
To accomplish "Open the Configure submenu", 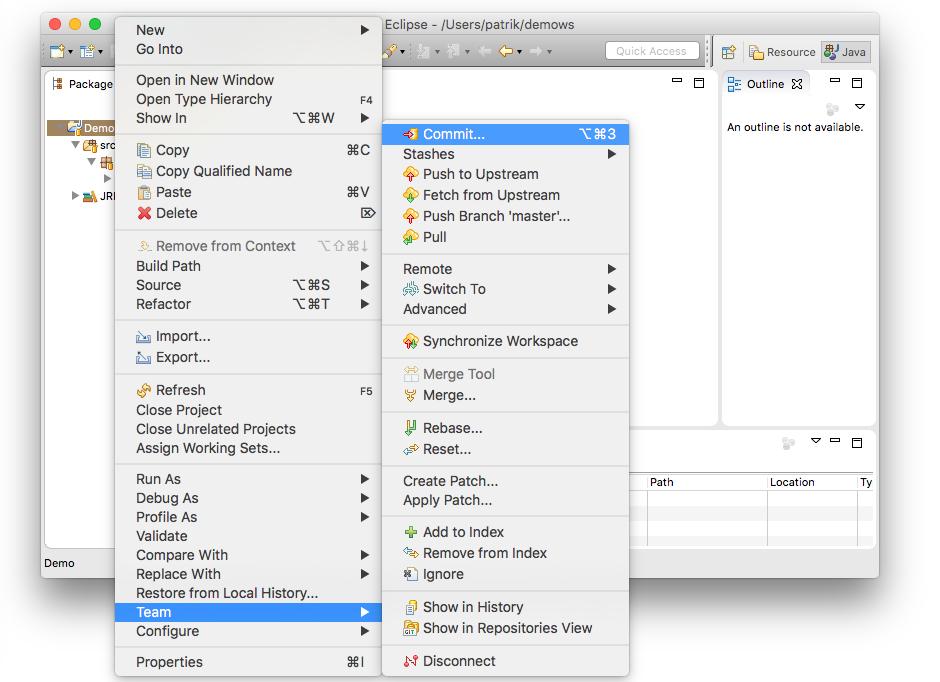I will [x=248, y=632].
